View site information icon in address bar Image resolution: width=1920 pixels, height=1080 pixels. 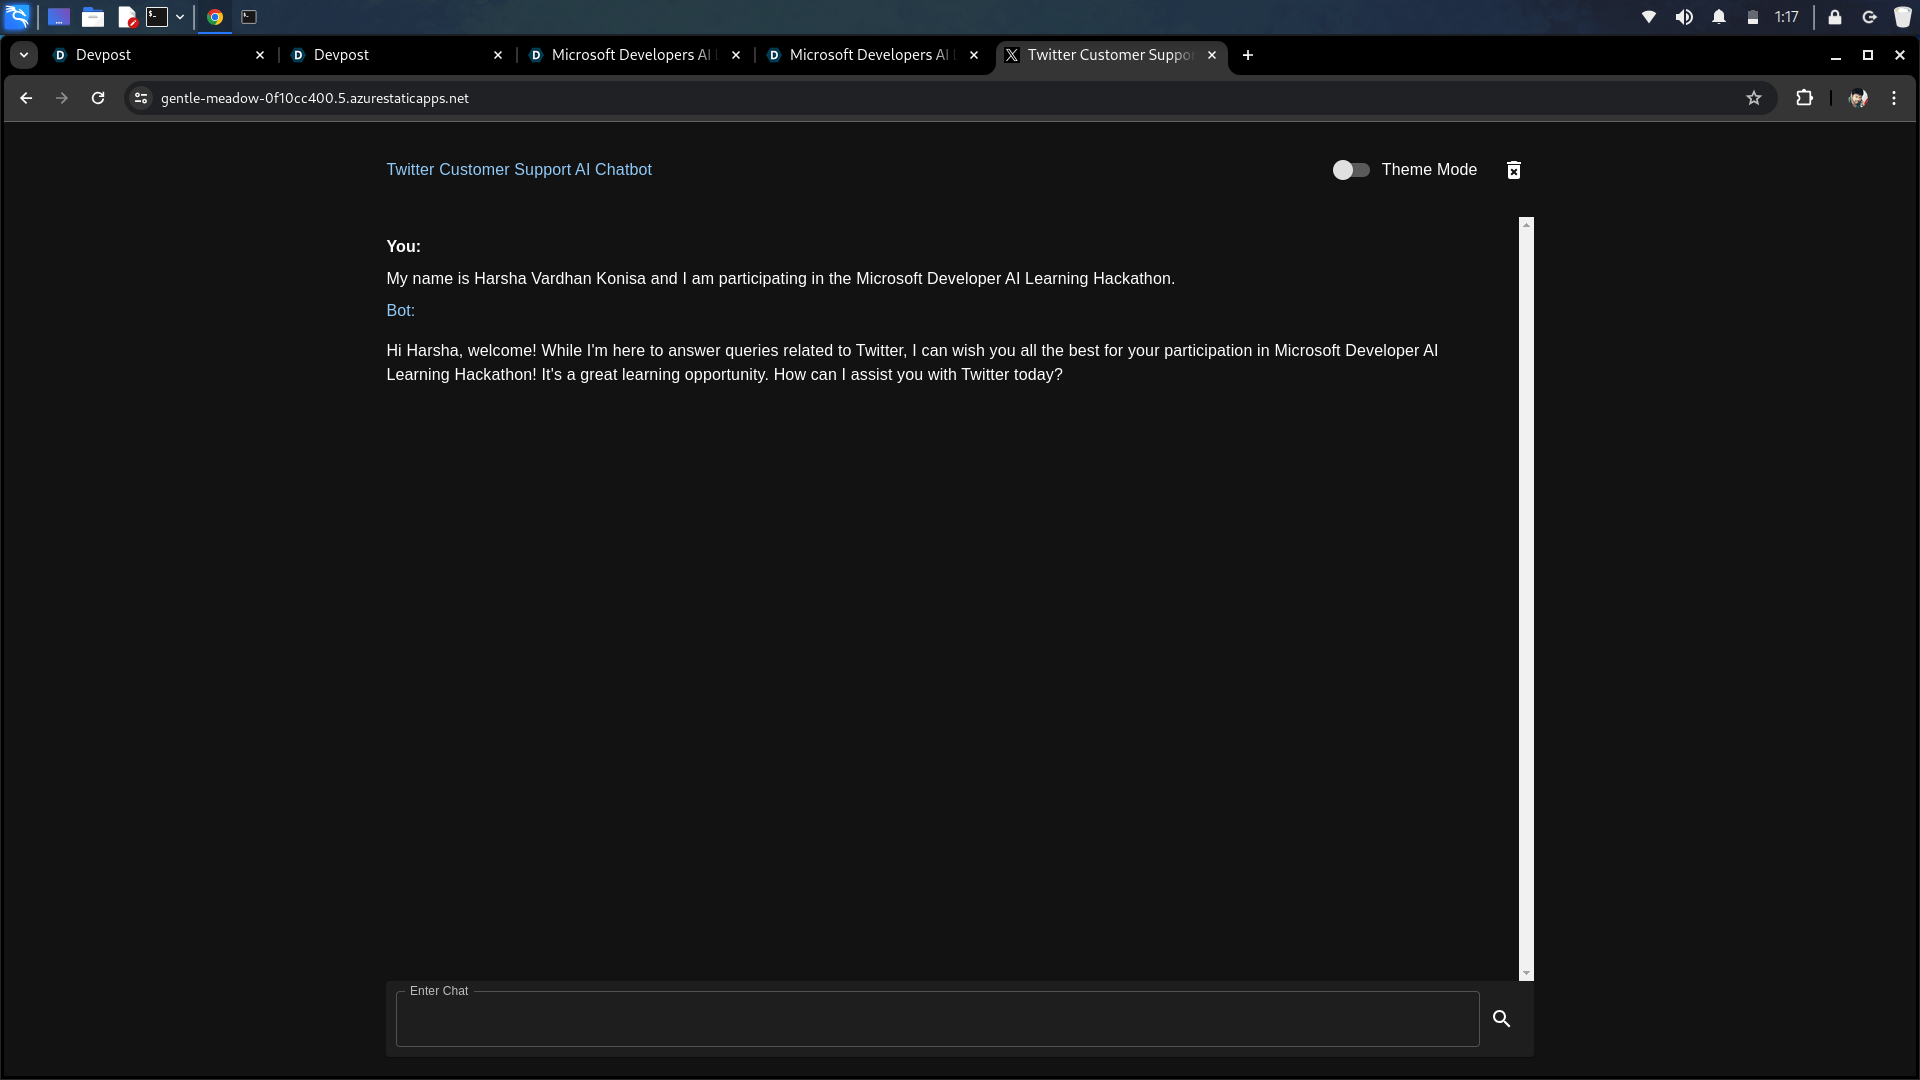pyautogui.click(x=141, y=98)
